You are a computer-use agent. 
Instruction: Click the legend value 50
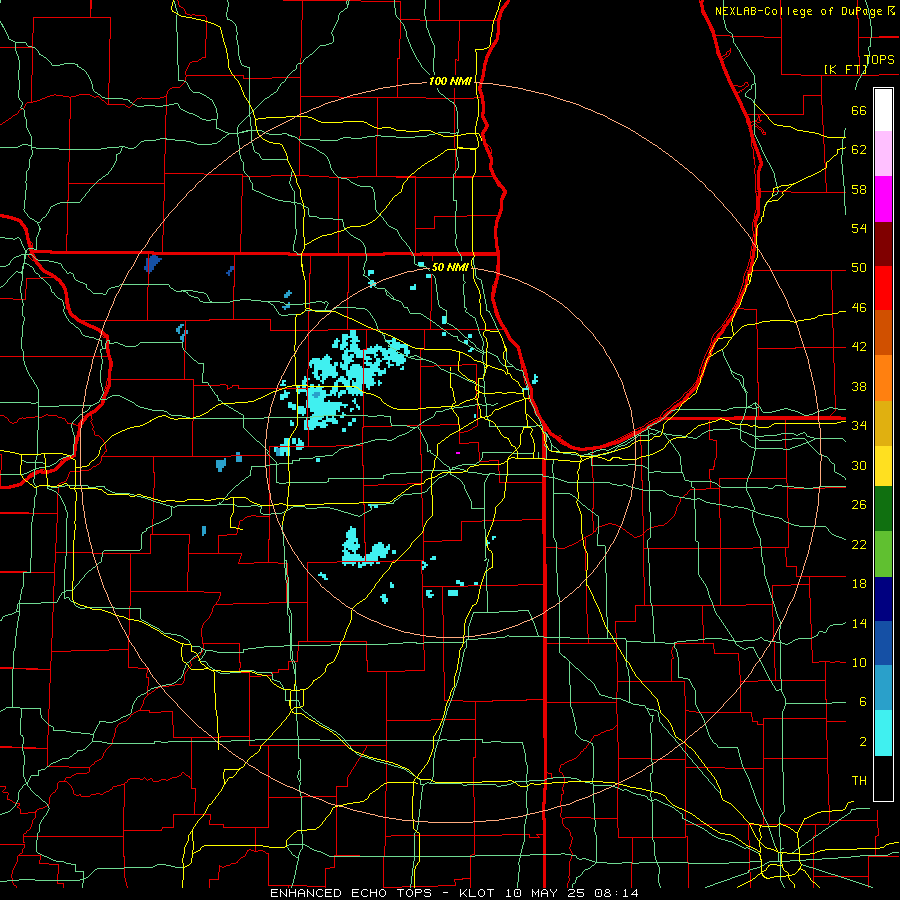click(x=859, y=267)
